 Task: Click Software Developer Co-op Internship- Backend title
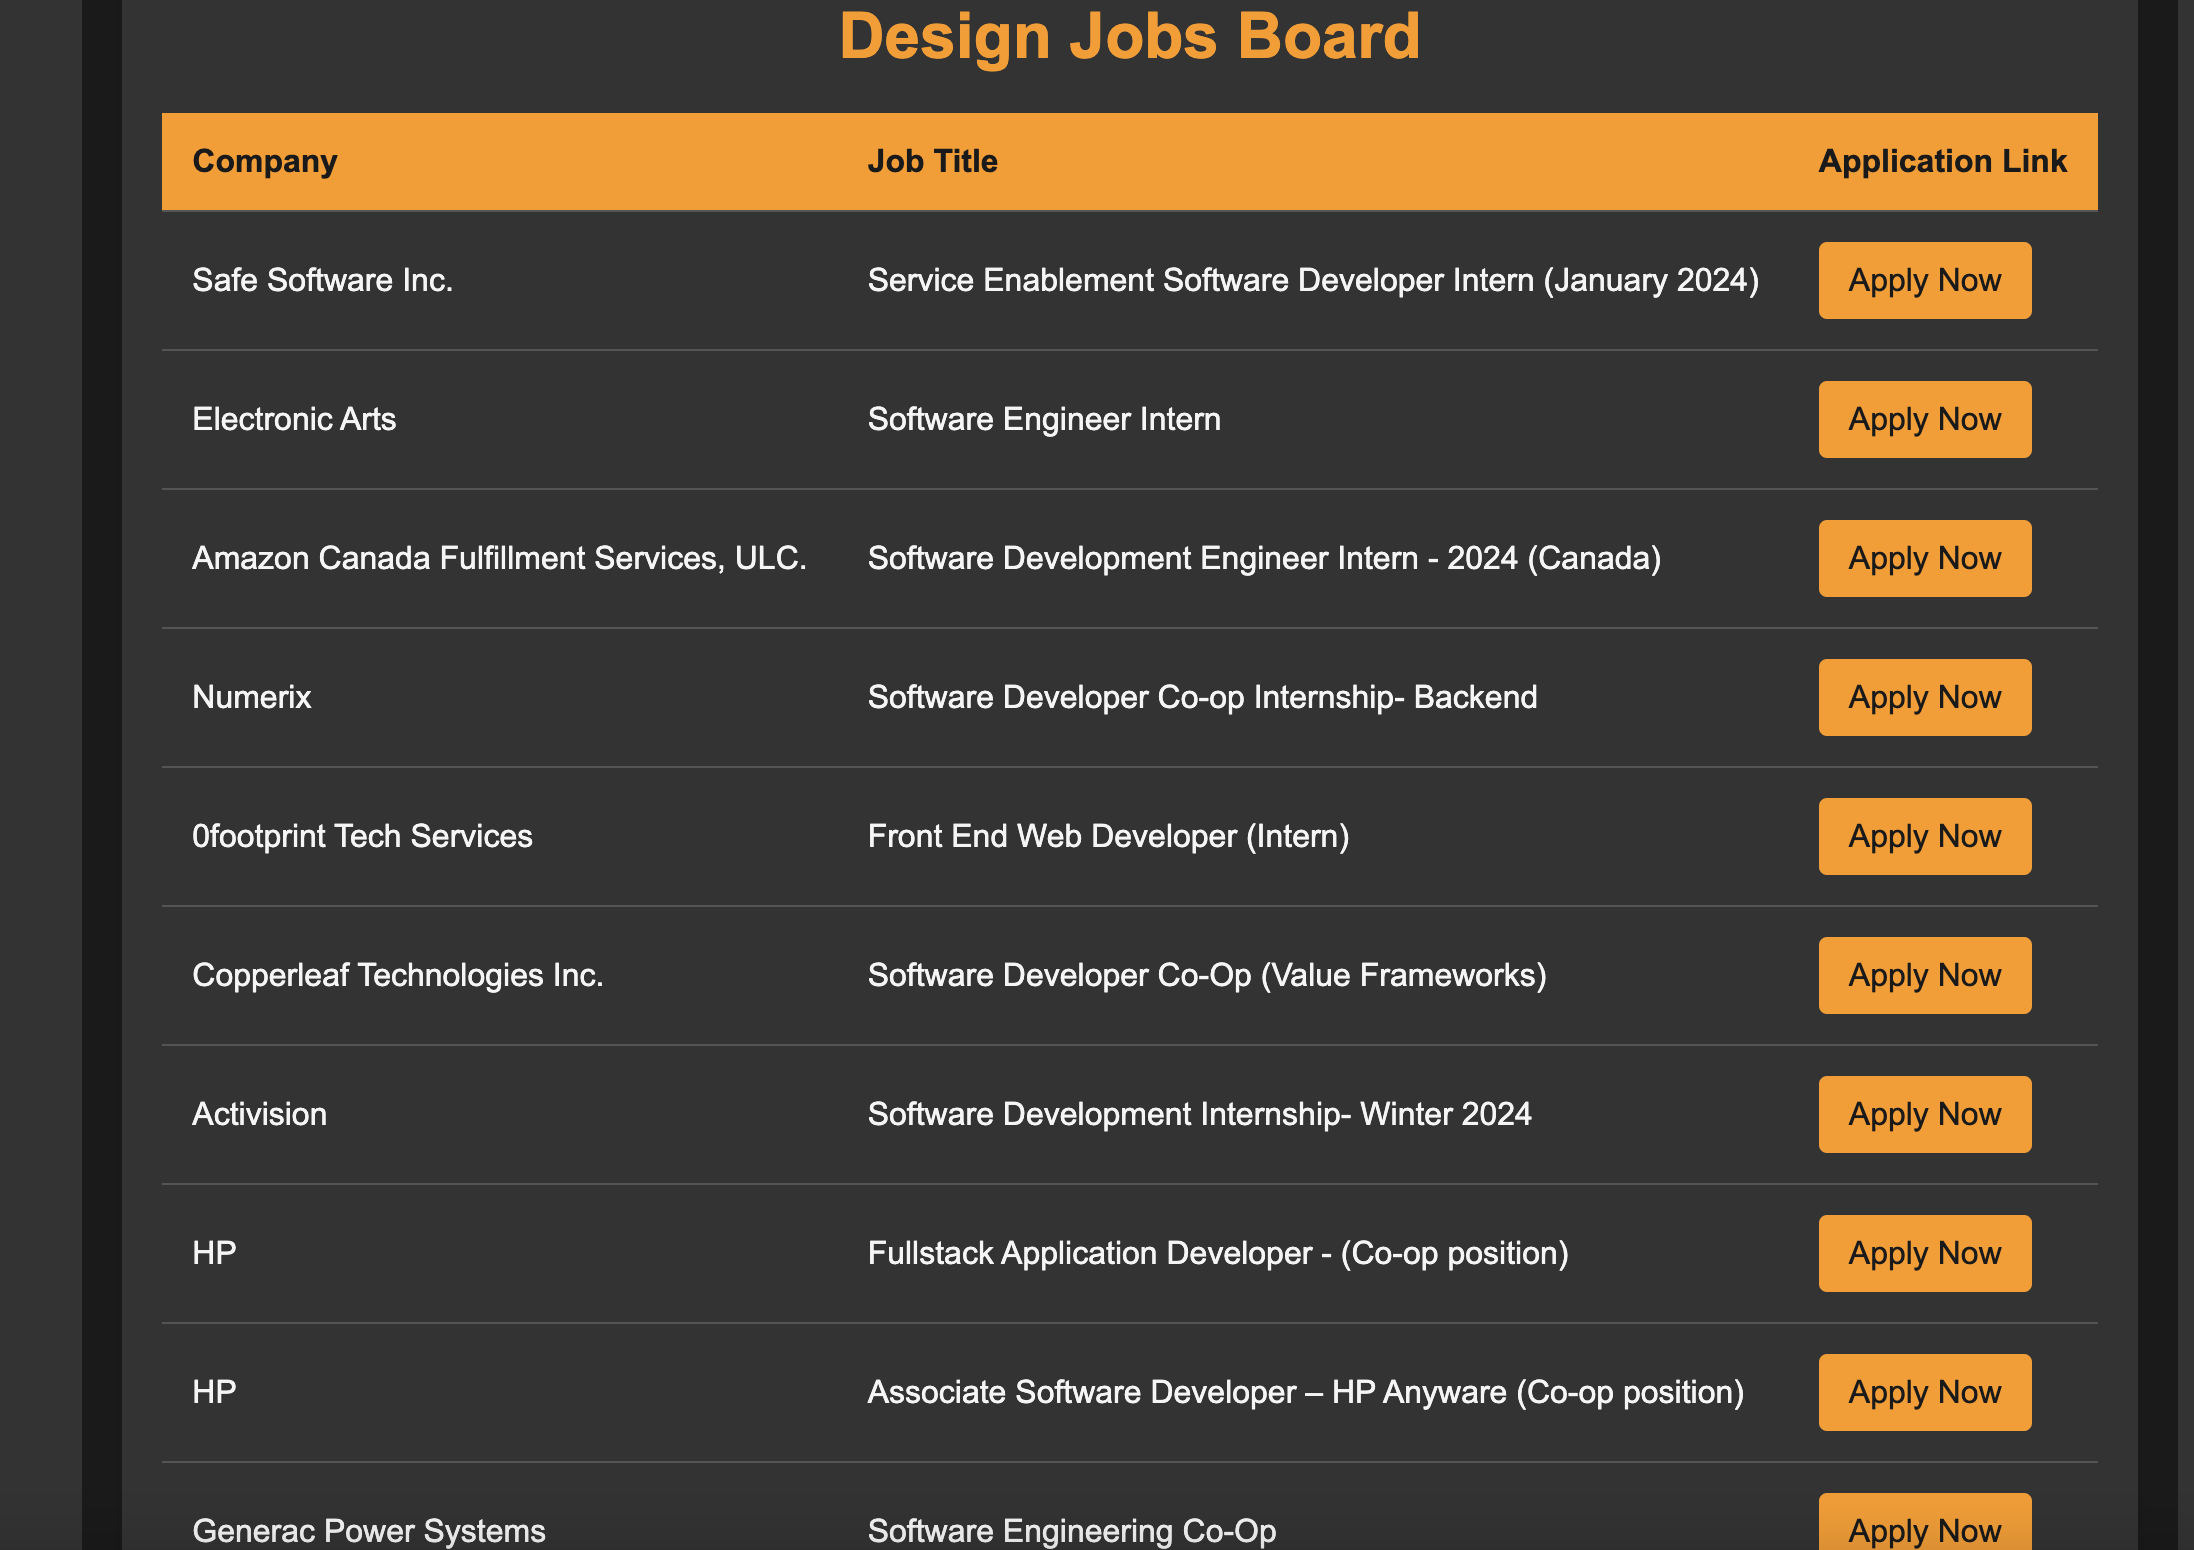click(x=1202, y=697)
